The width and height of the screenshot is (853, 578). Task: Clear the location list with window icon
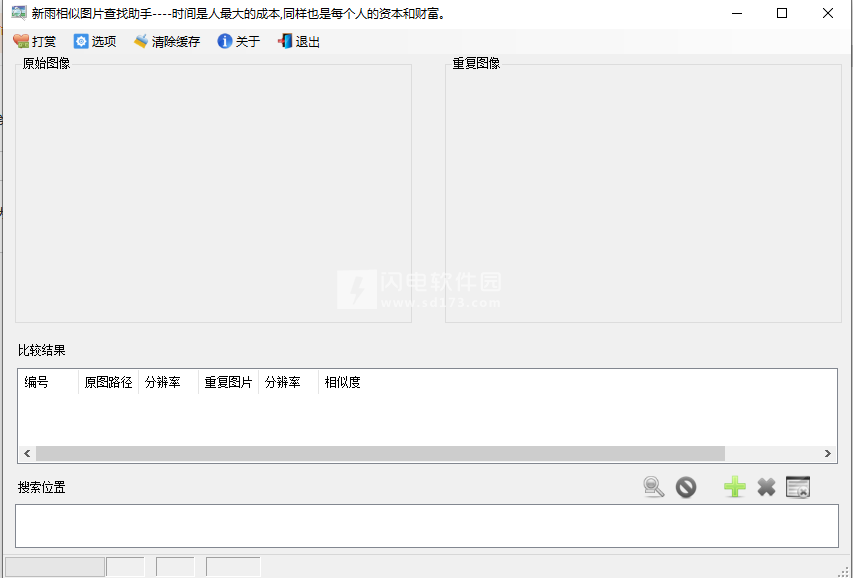click(x=798, y=487)
